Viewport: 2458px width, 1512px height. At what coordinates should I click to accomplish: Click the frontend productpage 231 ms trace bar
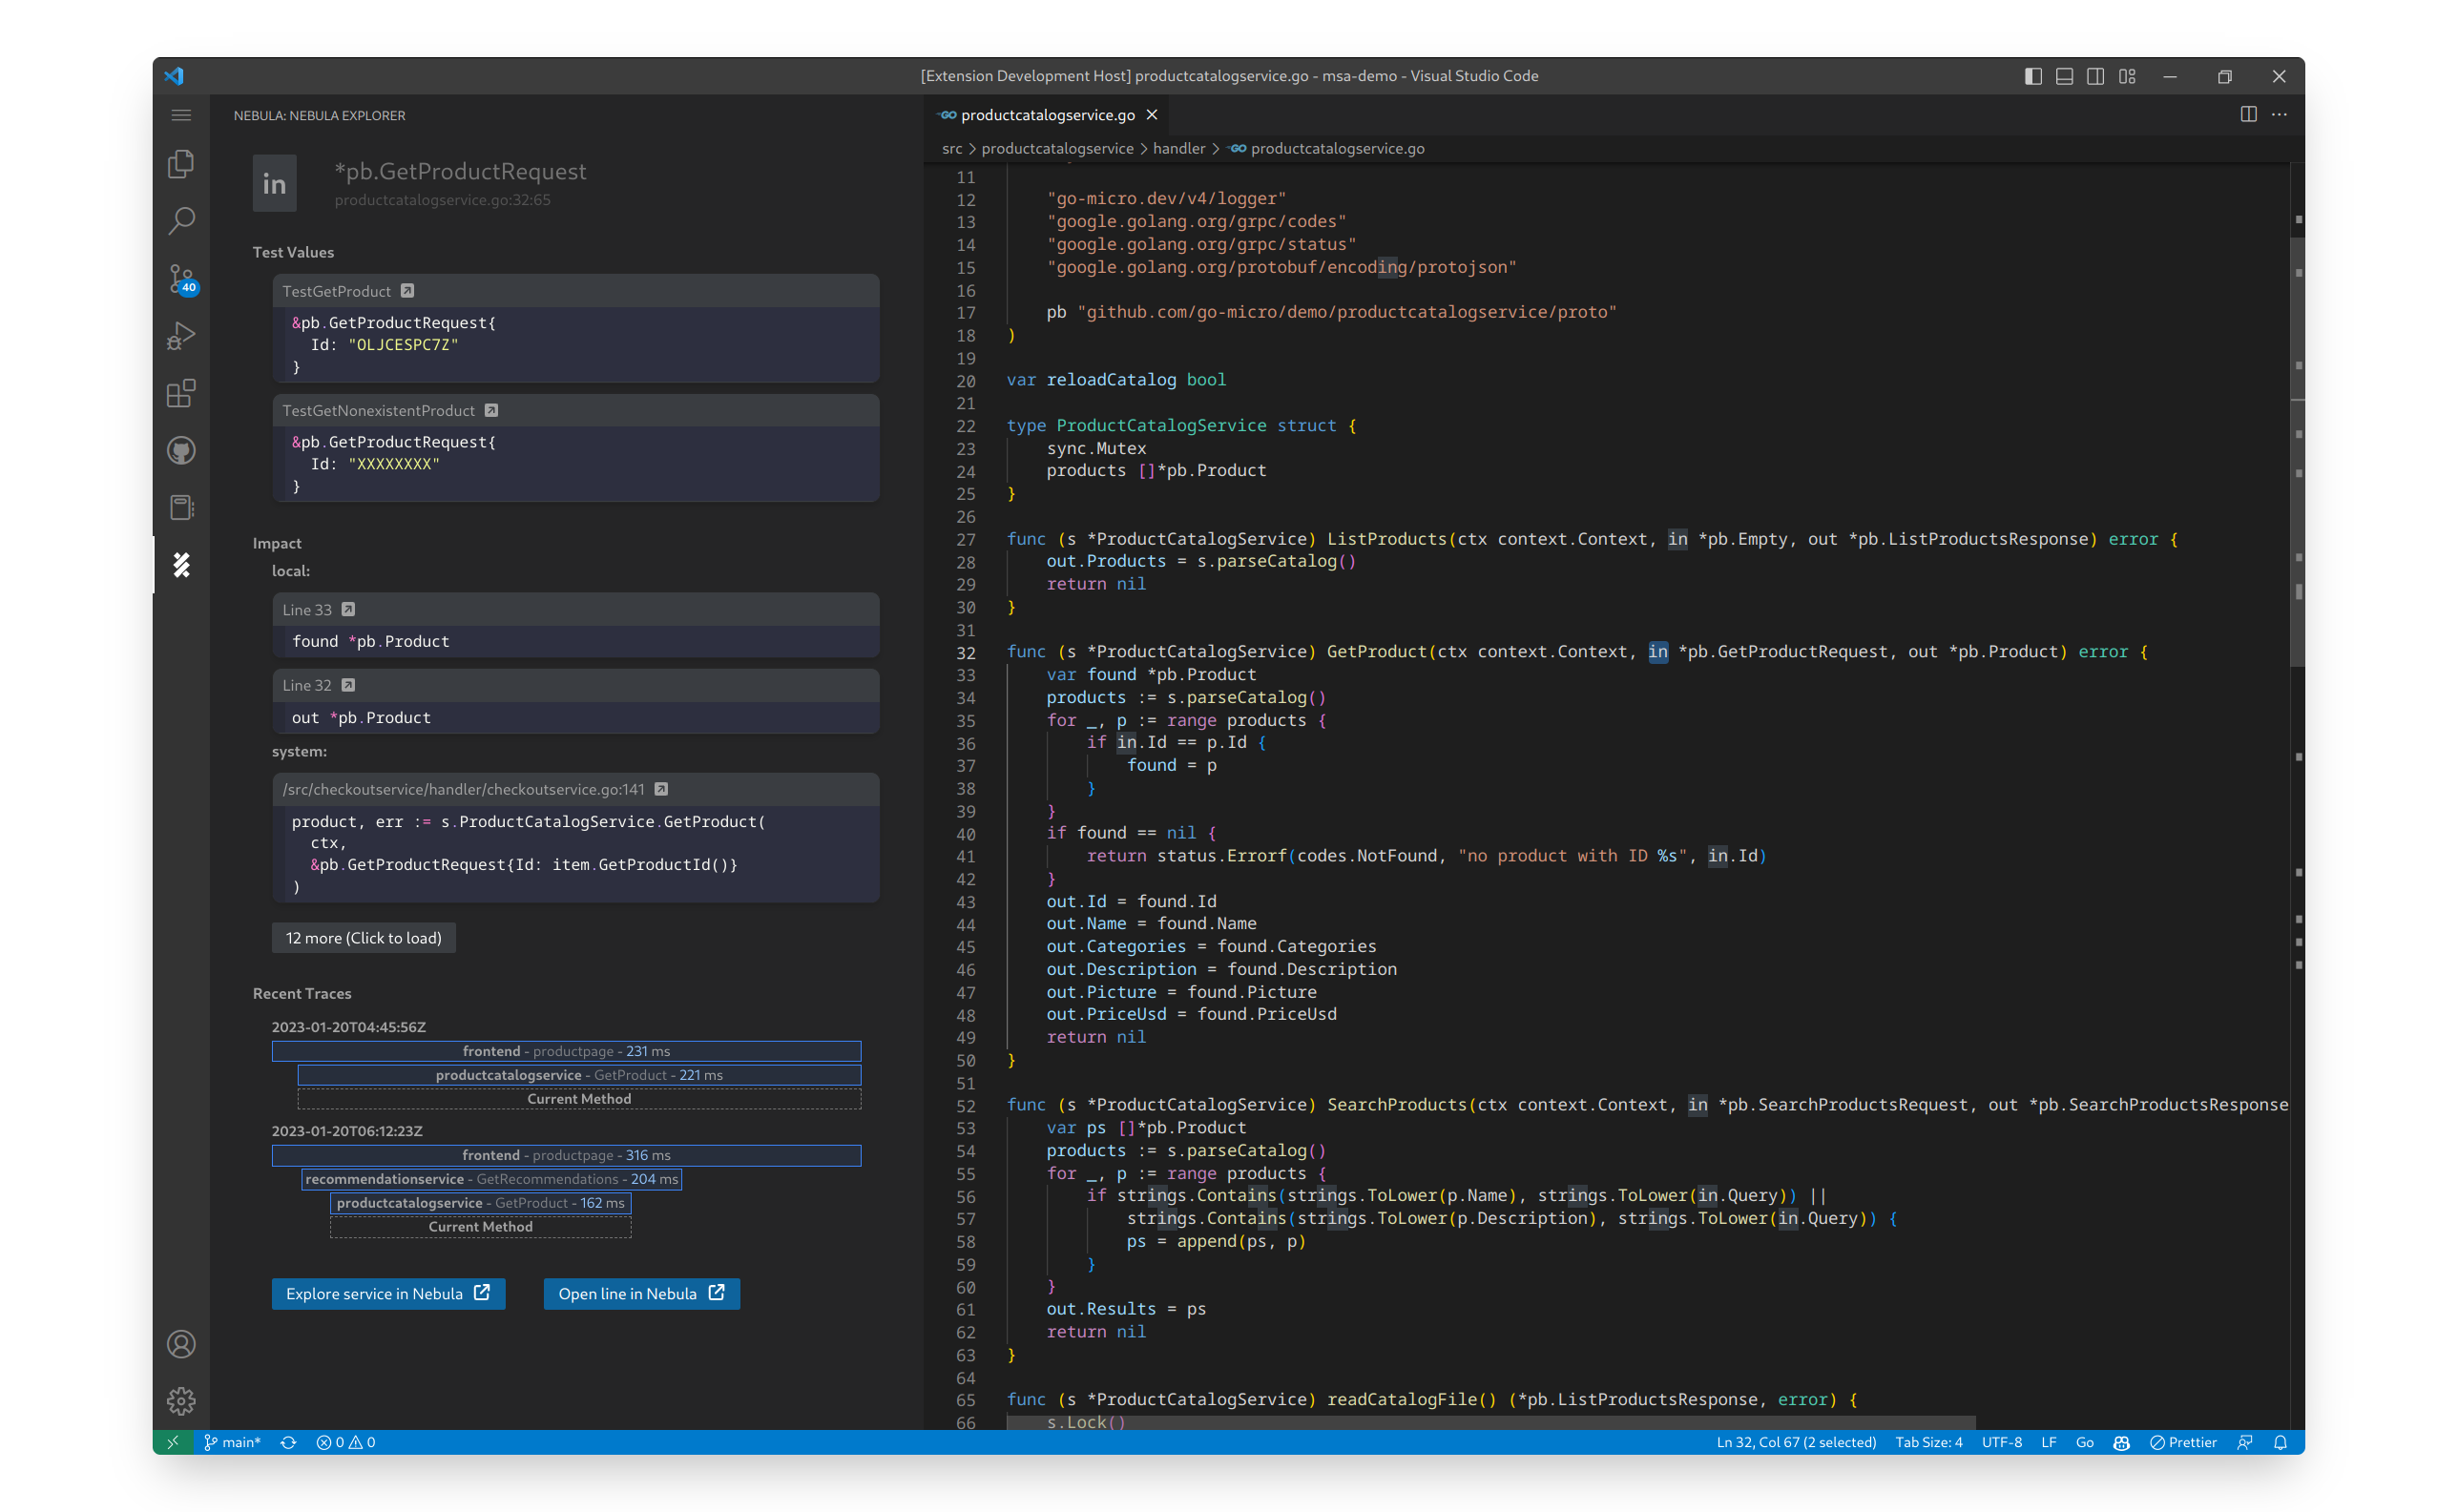(x=566, y=1051)
